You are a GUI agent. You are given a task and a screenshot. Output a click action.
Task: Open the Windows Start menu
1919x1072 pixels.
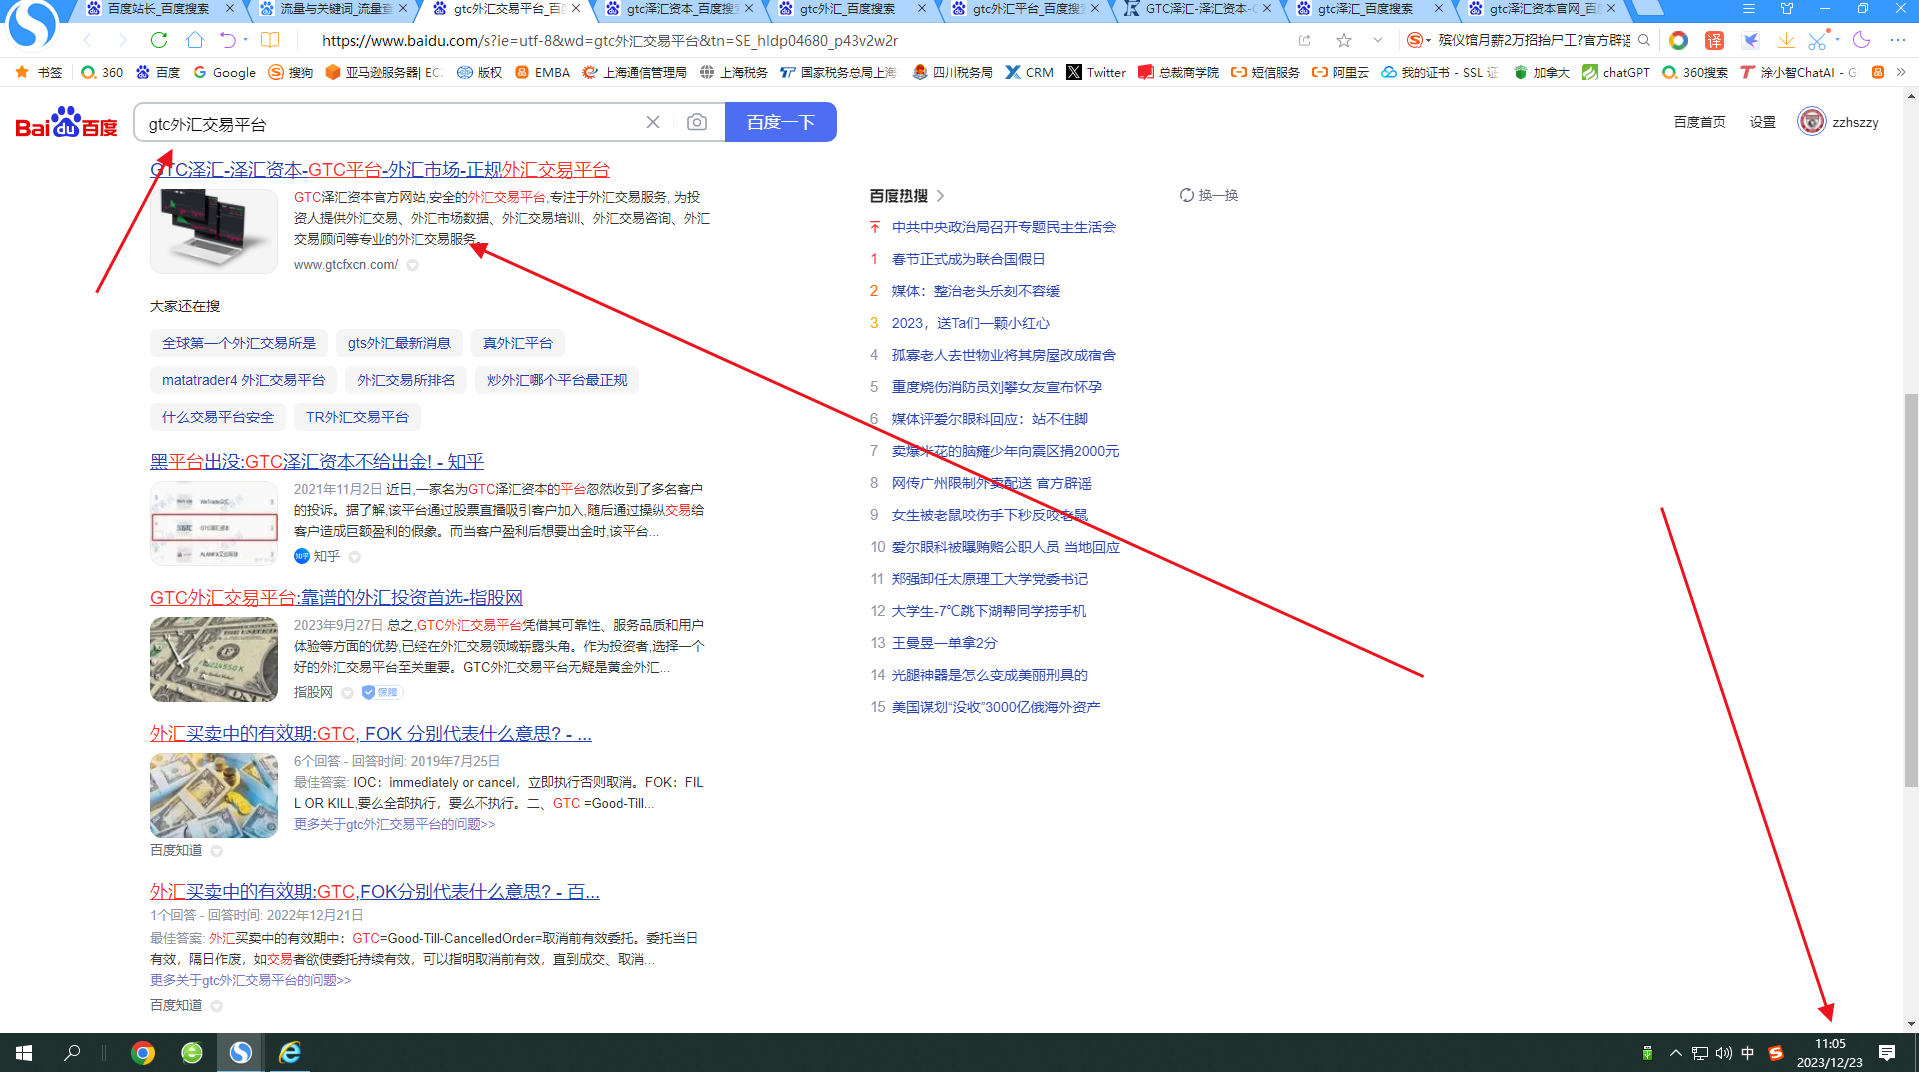pos(24,1052)
